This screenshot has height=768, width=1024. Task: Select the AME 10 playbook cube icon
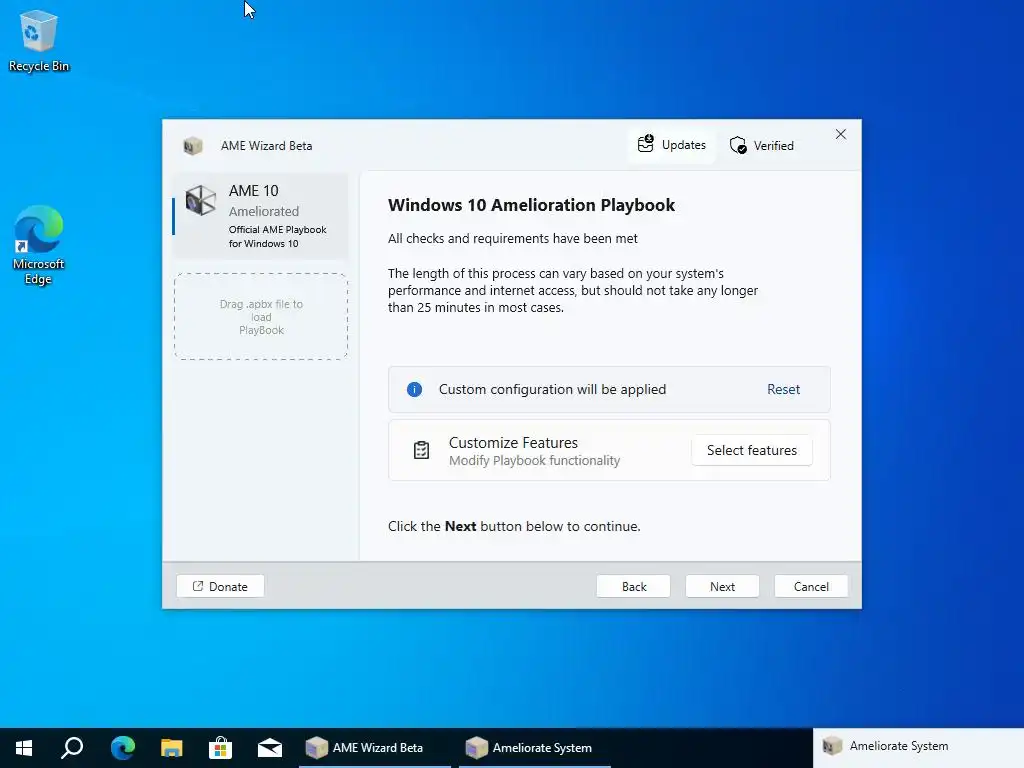click(200, 200)
